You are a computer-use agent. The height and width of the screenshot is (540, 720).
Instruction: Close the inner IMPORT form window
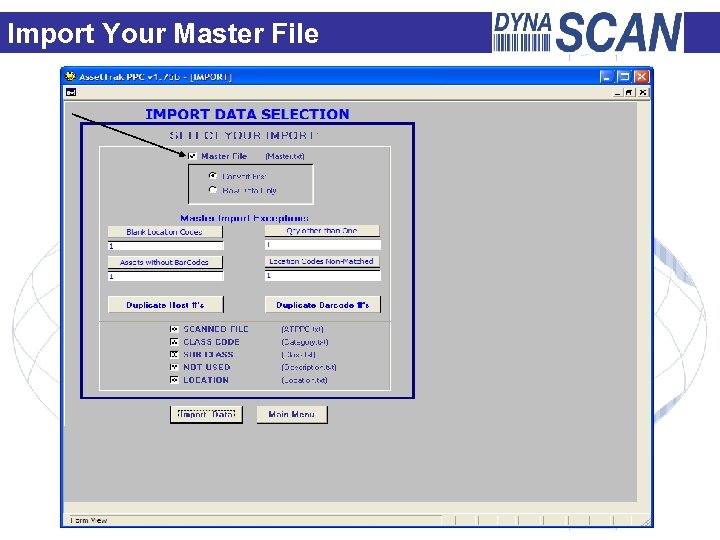[643, 93]
